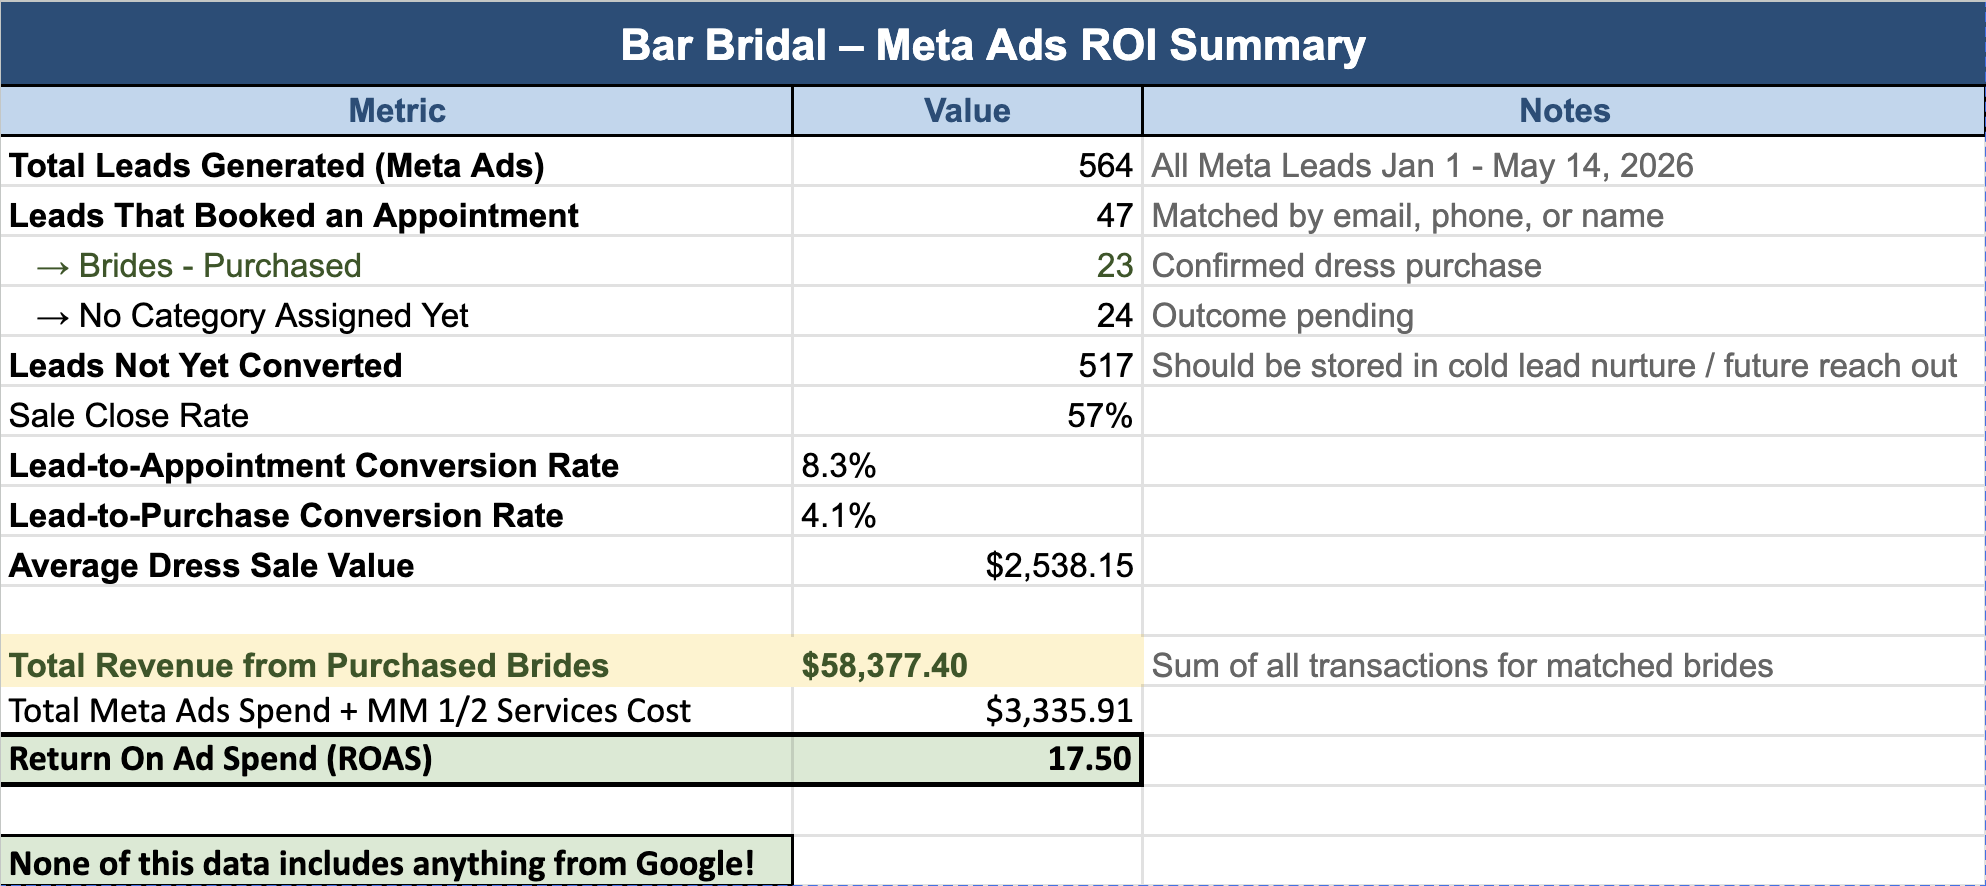Click the value cell "24"

coord(967,311)
